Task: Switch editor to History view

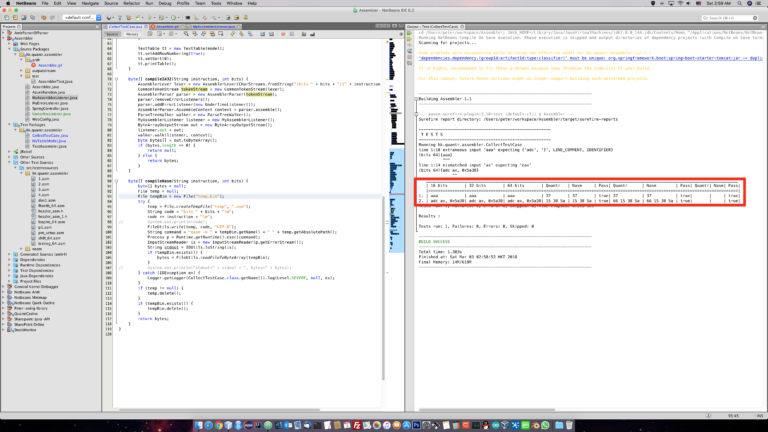Action: tap(132, 34)
